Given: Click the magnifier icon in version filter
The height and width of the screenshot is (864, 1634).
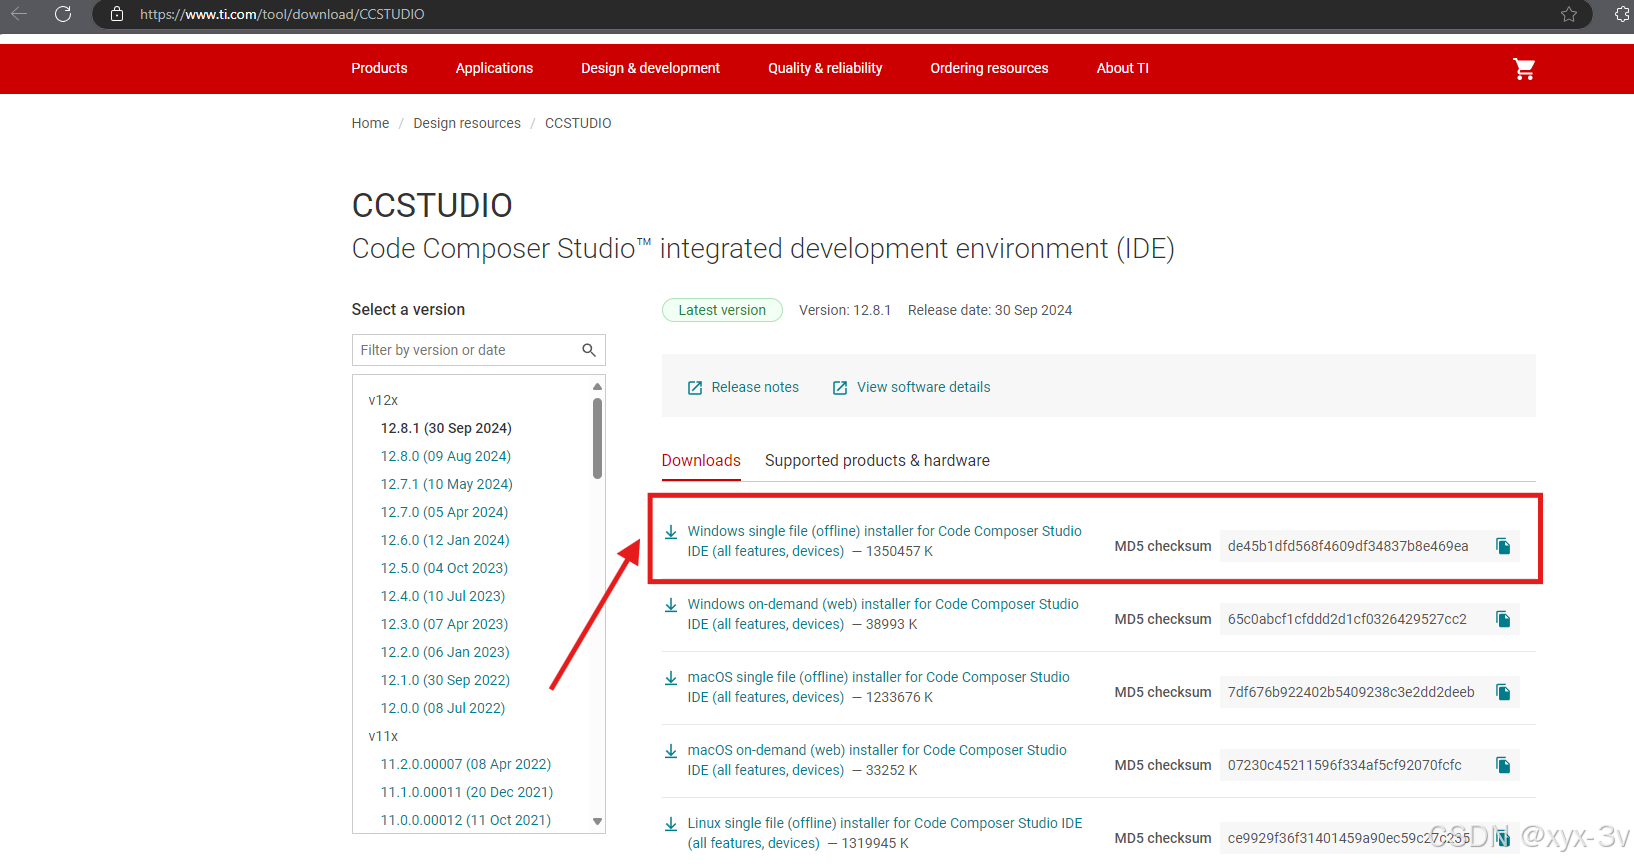Looking at the screenshot, I should 589,350.
